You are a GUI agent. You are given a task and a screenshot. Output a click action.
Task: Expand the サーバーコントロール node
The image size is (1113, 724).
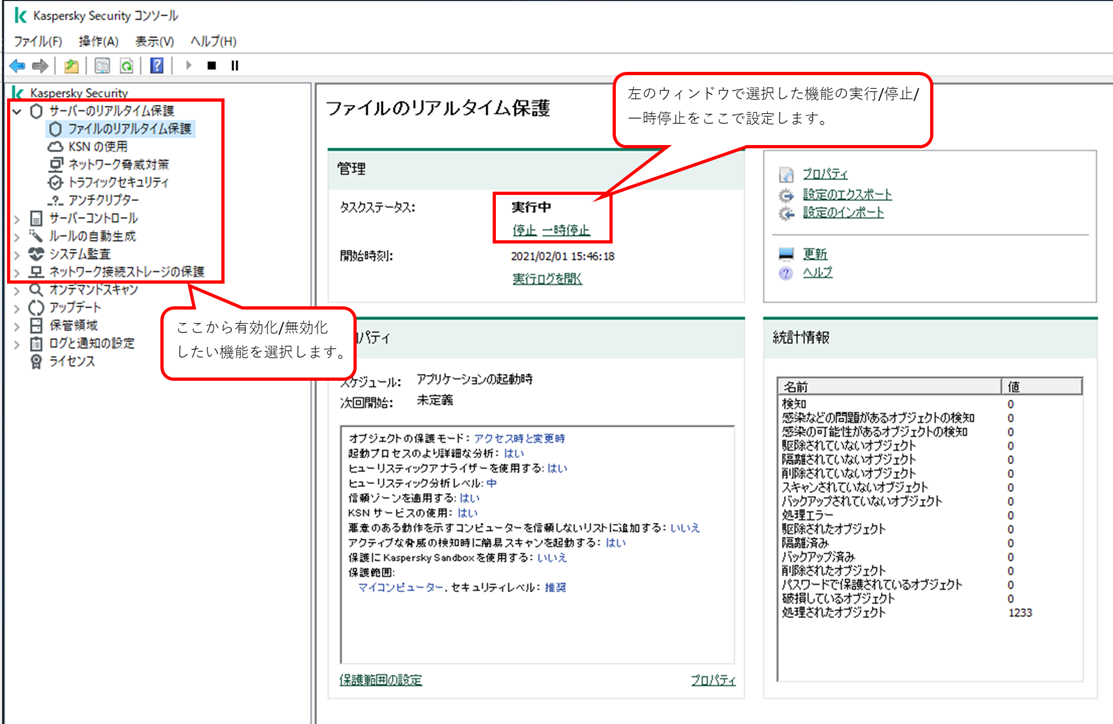tap(17, 219)
